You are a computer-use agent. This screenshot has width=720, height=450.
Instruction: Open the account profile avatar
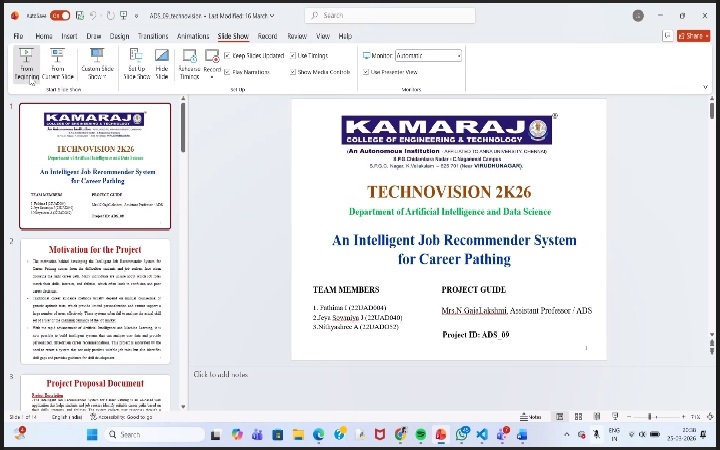638,16
